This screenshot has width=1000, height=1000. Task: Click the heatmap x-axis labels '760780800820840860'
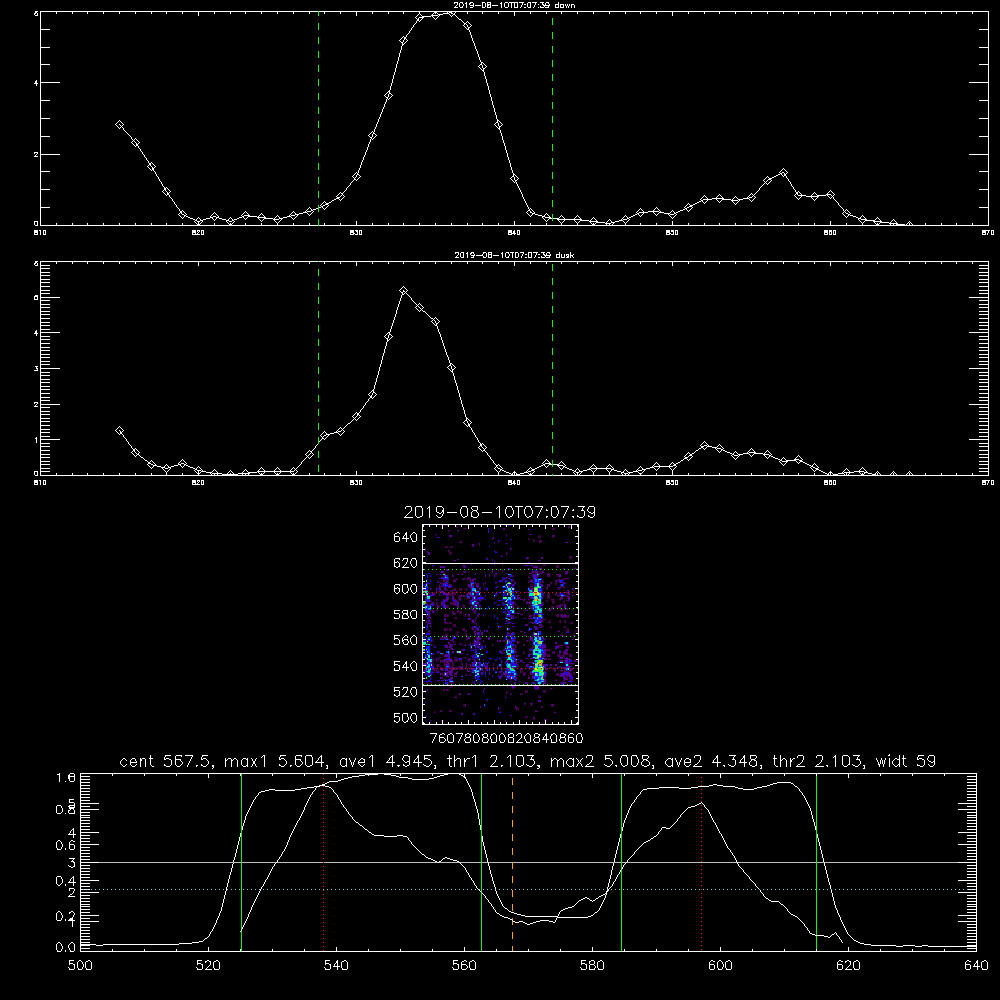coord(507,738)
